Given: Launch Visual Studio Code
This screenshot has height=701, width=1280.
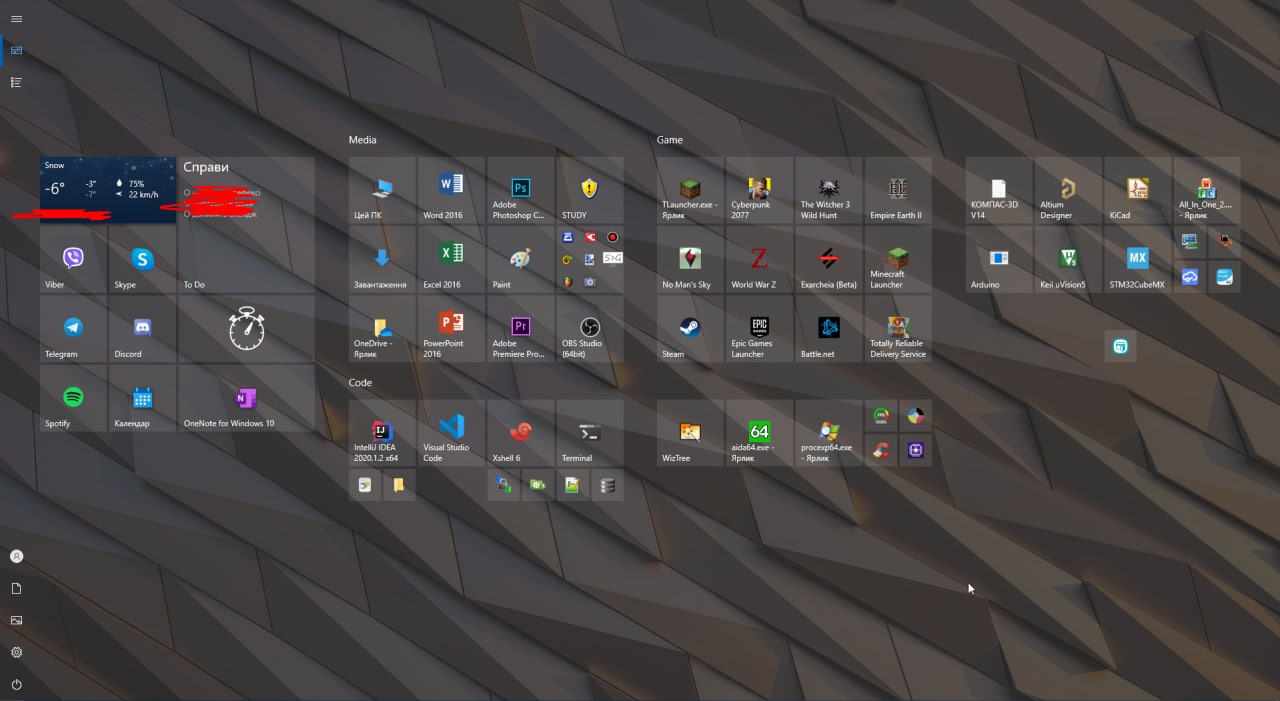Looking at the screenshot, I should click(x=451, y=433).
